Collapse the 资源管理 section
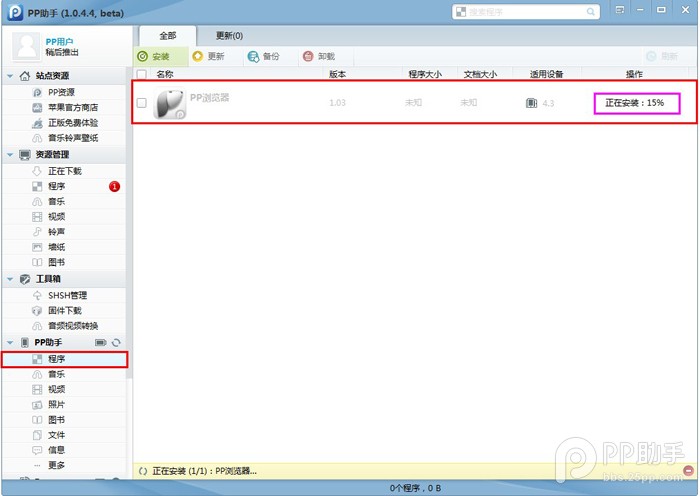Viewport: 700px width, 496px height. (x=10, y=155)
